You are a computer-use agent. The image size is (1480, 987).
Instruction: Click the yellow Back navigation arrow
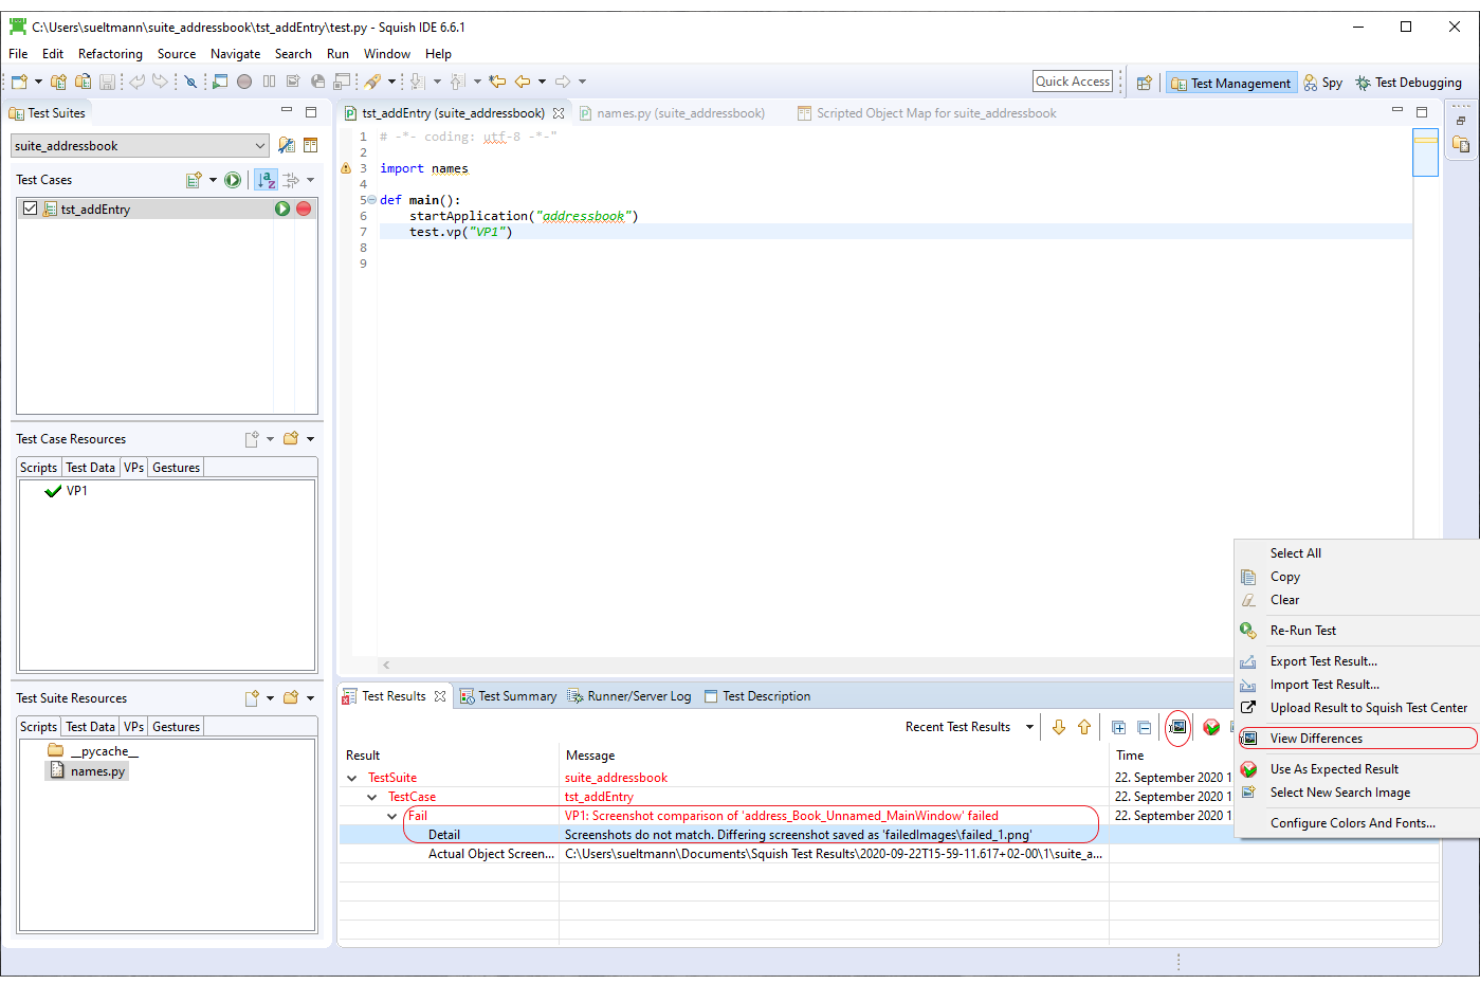pyautogui.click(x=522, y=82)
